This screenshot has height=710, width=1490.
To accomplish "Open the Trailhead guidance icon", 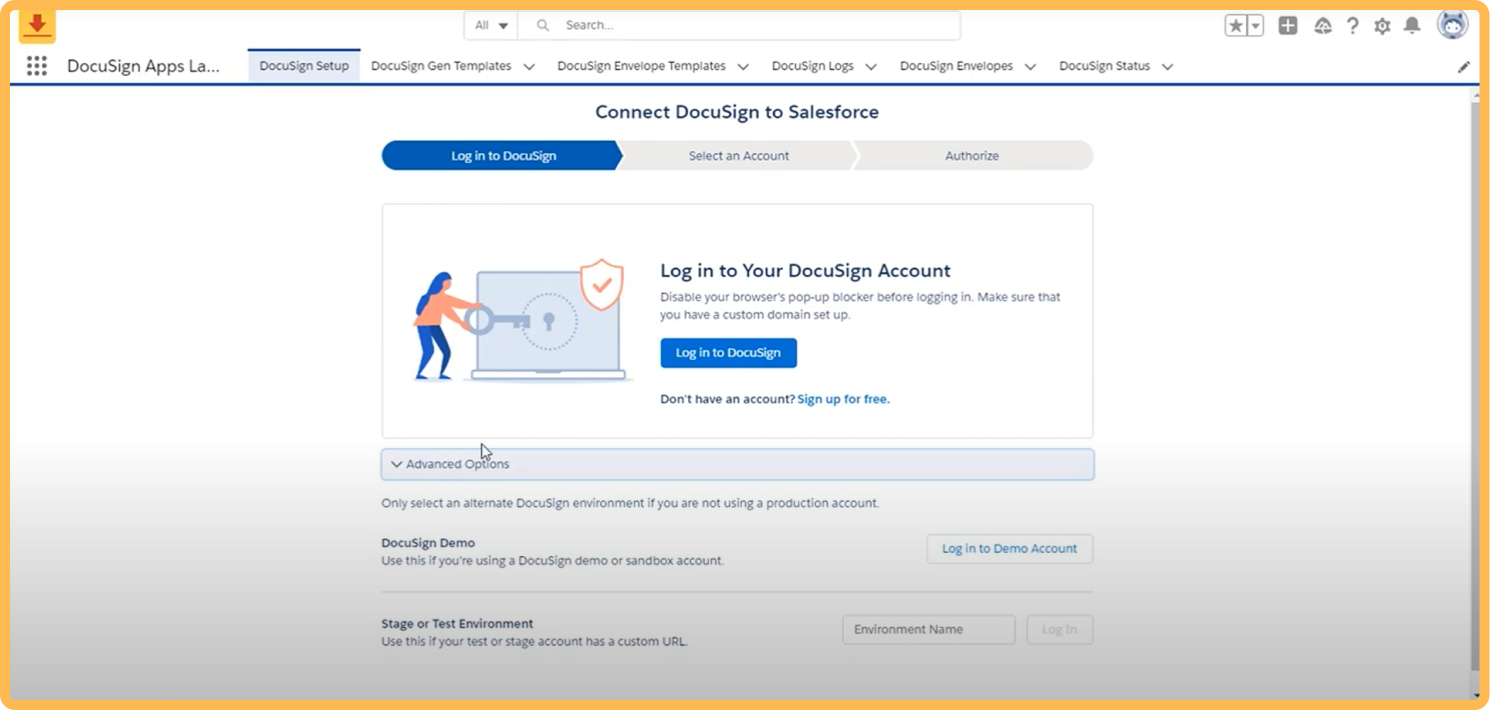I will [x=1322, y=26].
